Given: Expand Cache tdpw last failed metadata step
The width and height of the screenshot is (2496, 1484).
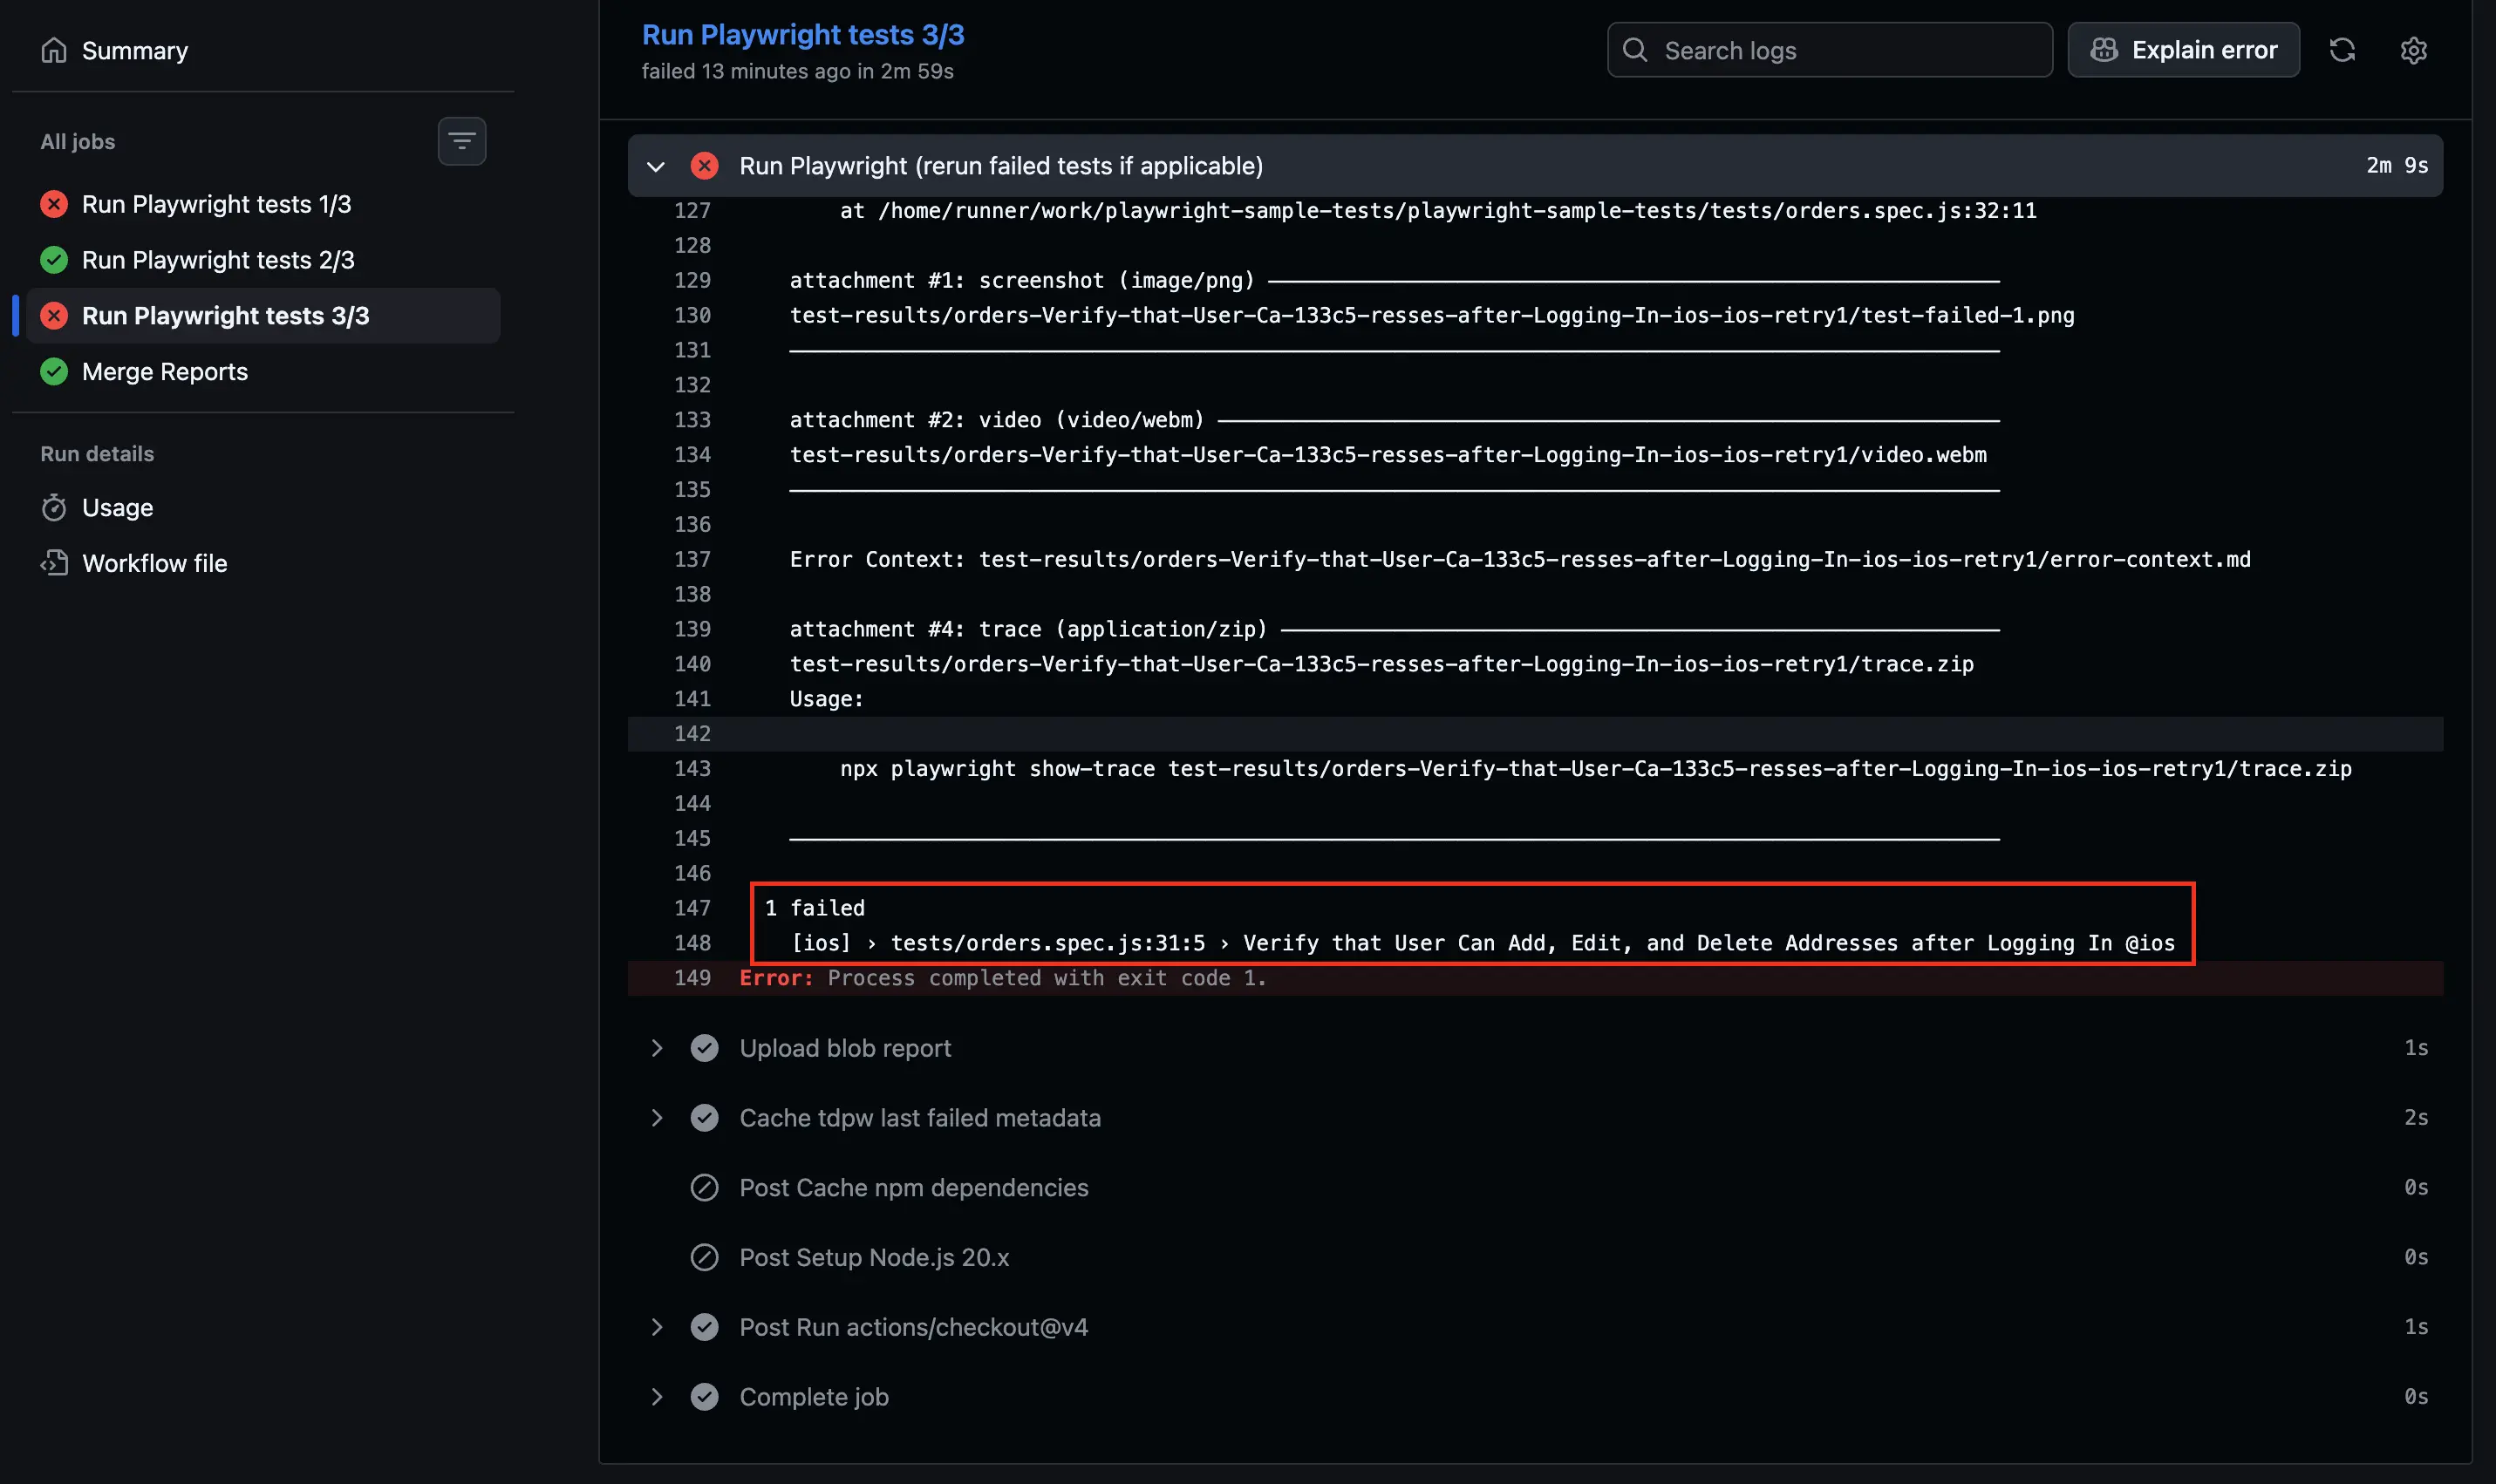Looking at the screenshot, I should pos(656,1118).
